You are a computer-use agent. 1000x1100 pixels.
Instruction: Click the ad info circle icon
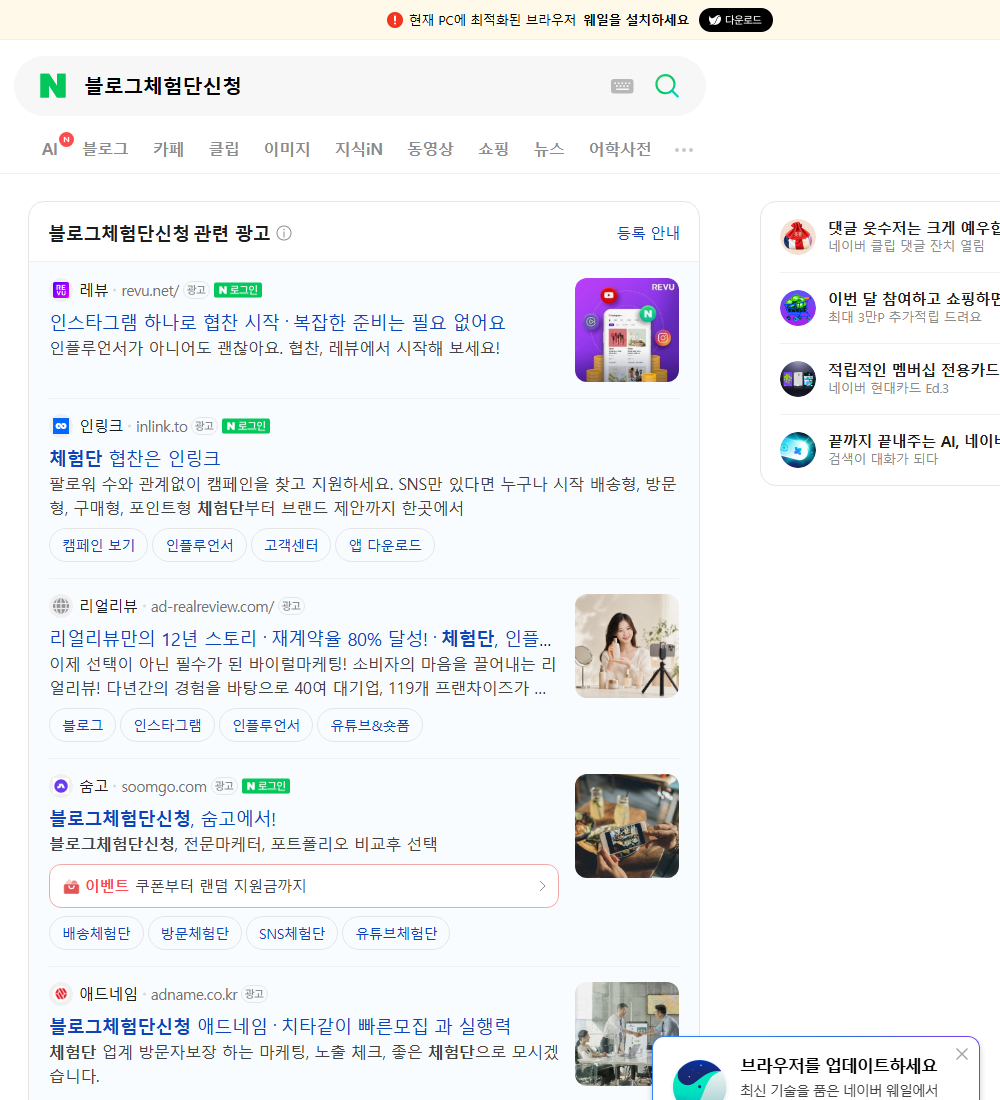coord(284,233)
